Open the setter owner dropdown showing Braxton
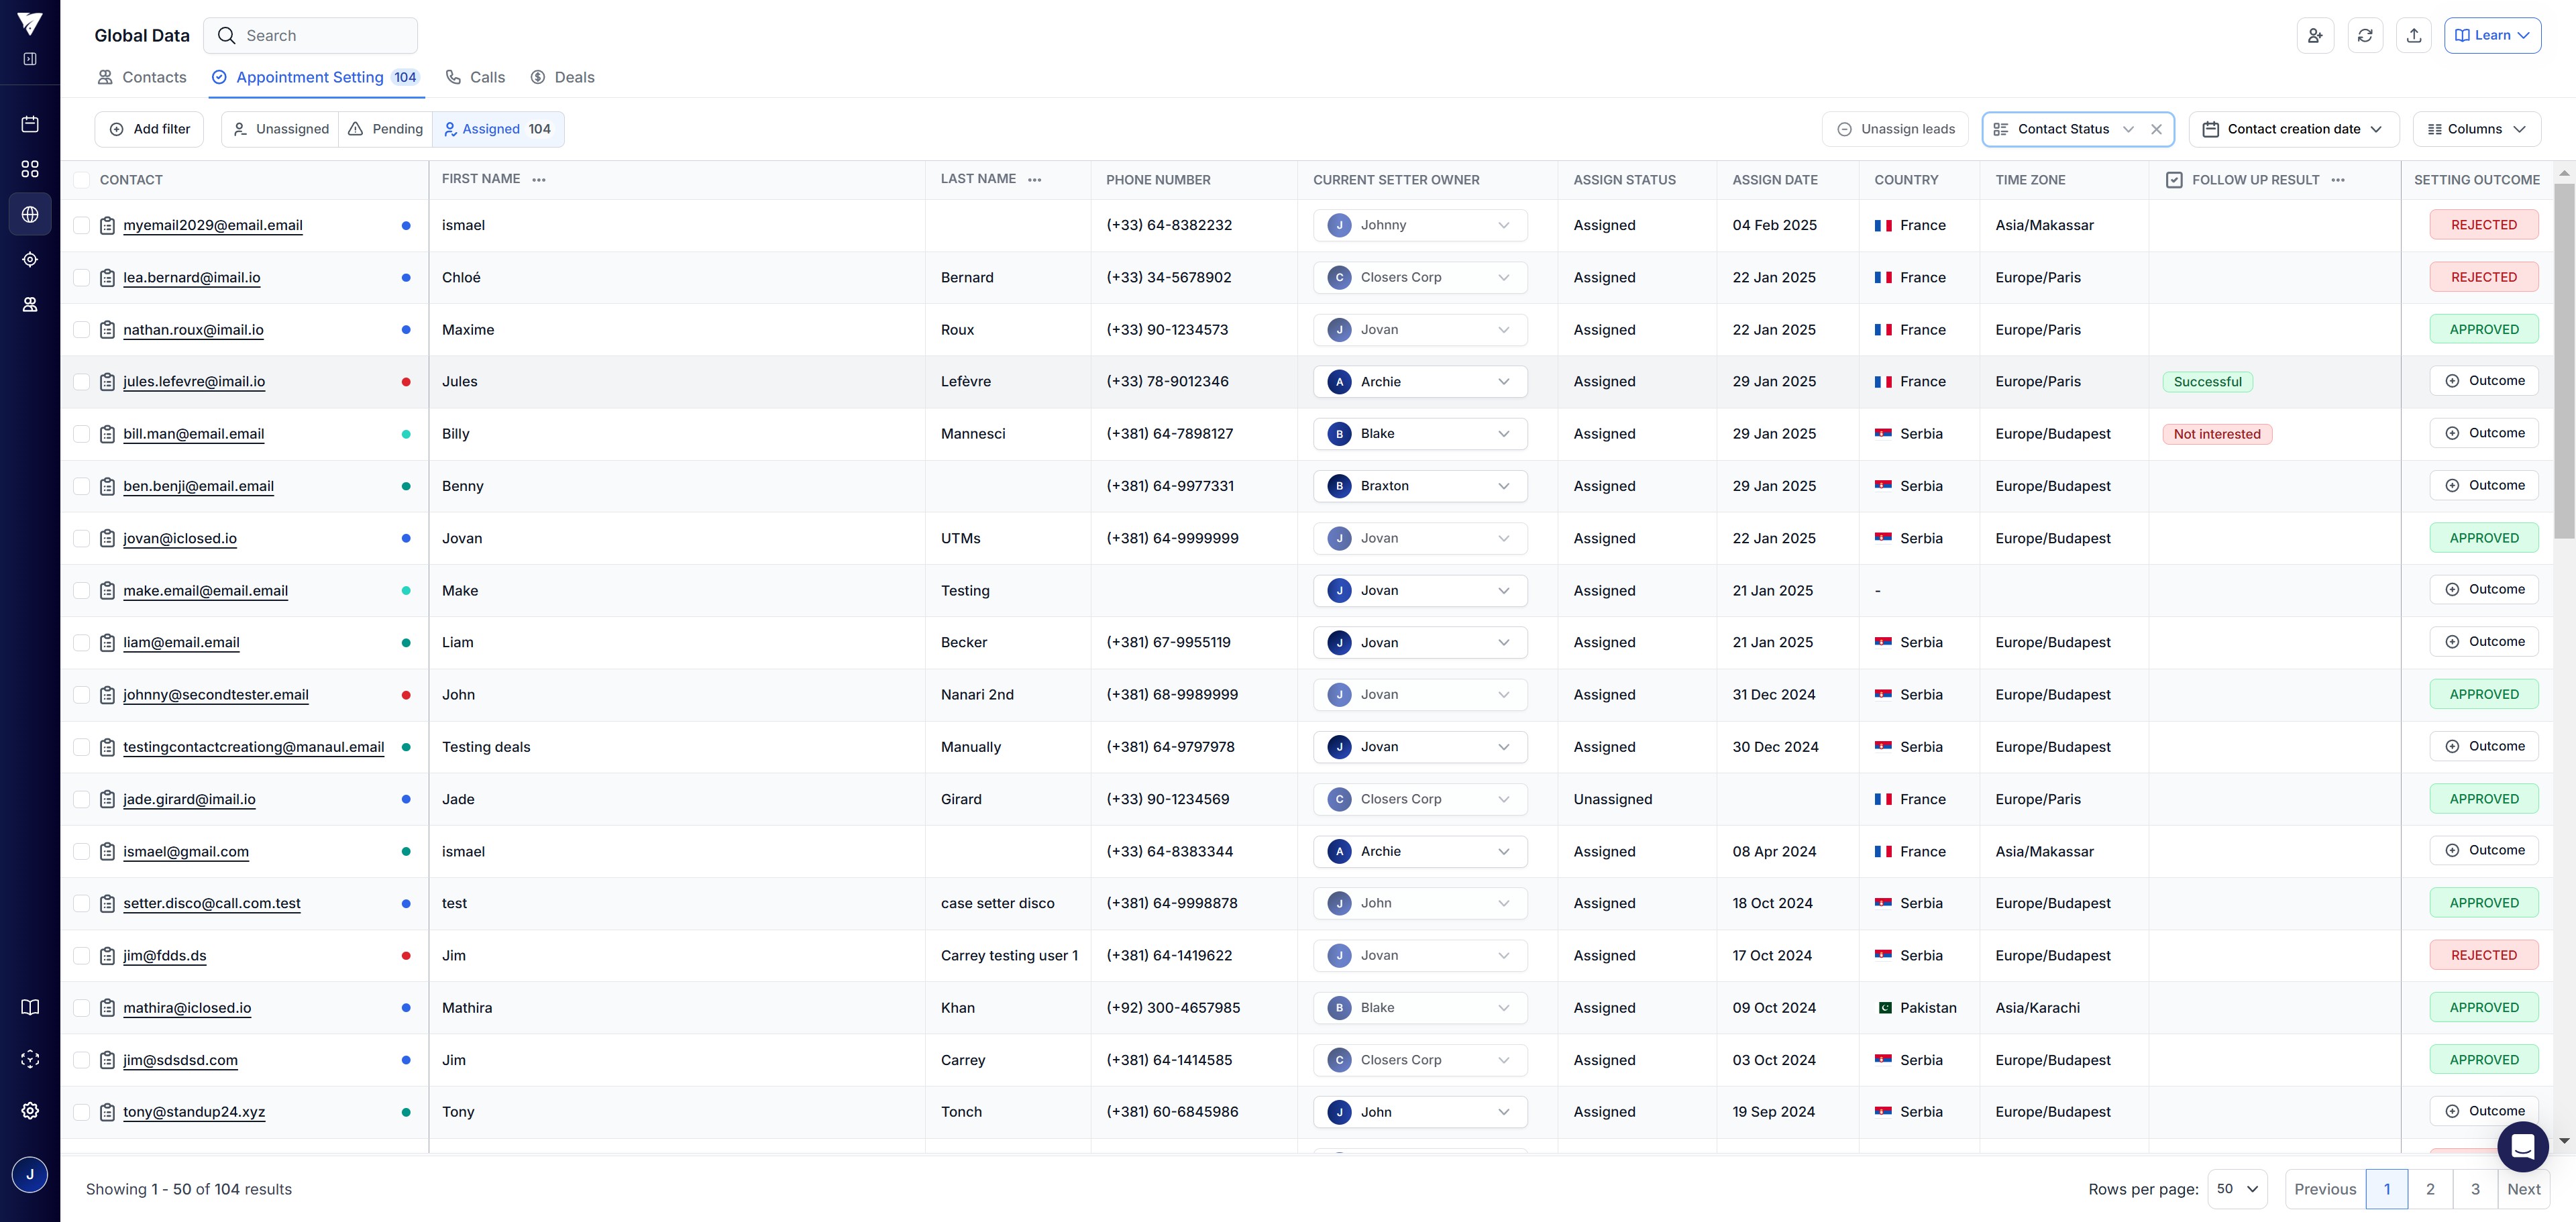 1419,486
